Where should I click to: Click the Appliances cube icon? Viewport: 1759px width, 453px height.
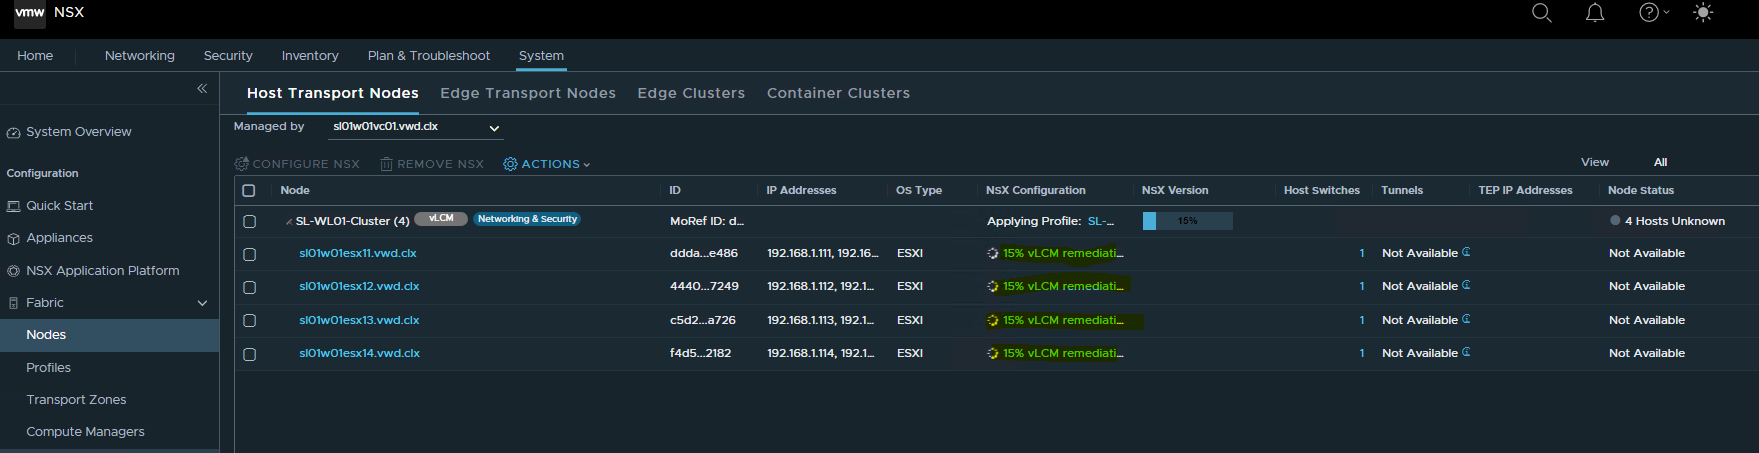point(13,239)
